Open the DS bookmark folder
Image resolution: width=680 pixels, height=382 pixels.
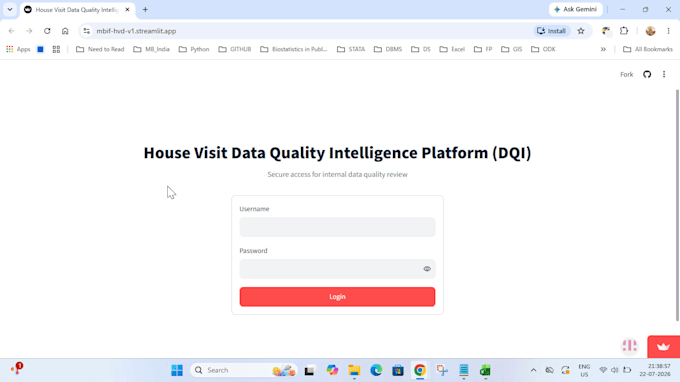click(x=421, y=49)
